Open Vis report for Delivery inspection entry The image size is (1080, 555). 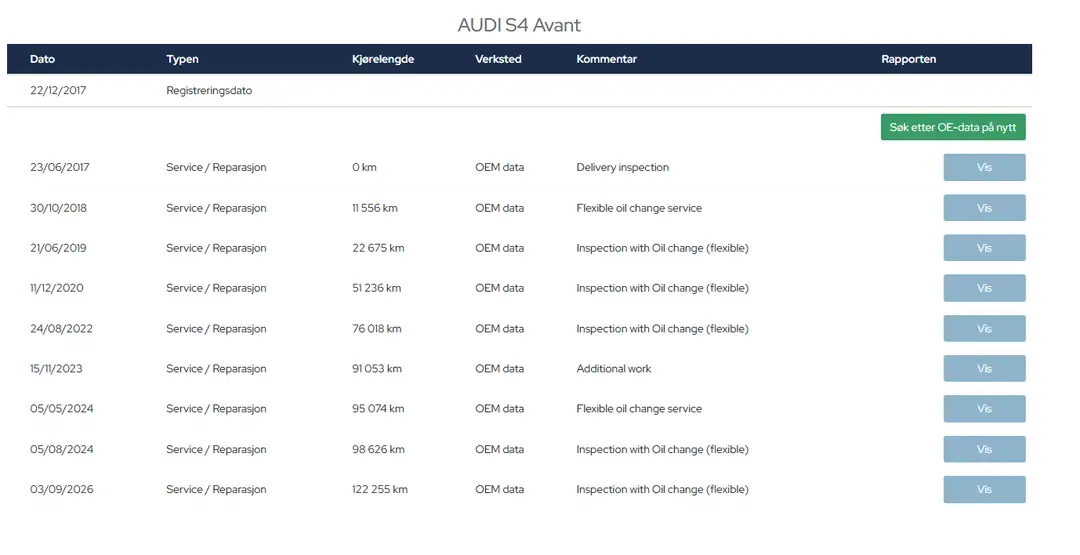coord(984,167)
